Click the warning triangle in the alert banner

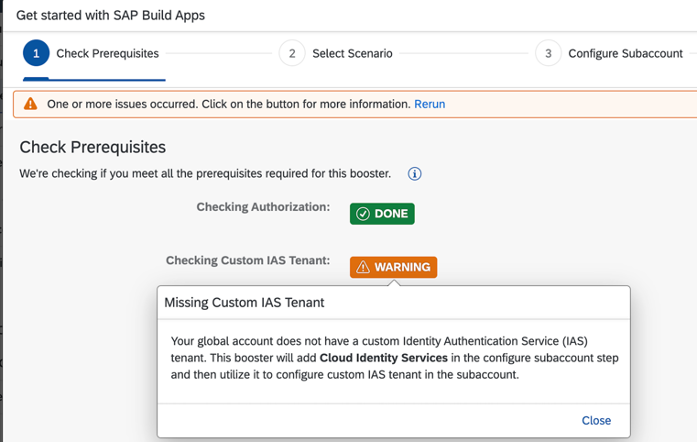coord(31,104)
